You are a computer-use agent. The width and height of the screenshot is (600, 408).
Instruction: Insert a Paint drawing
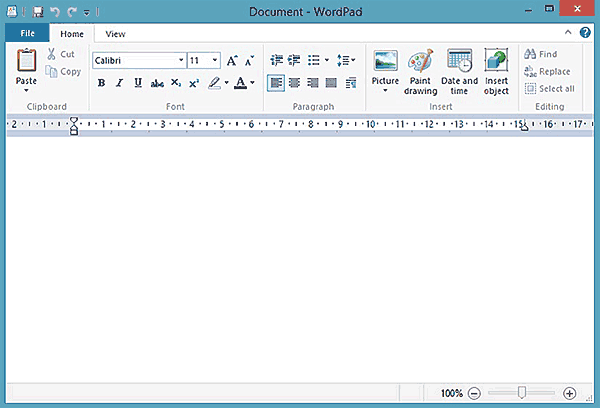pos(420,60)
